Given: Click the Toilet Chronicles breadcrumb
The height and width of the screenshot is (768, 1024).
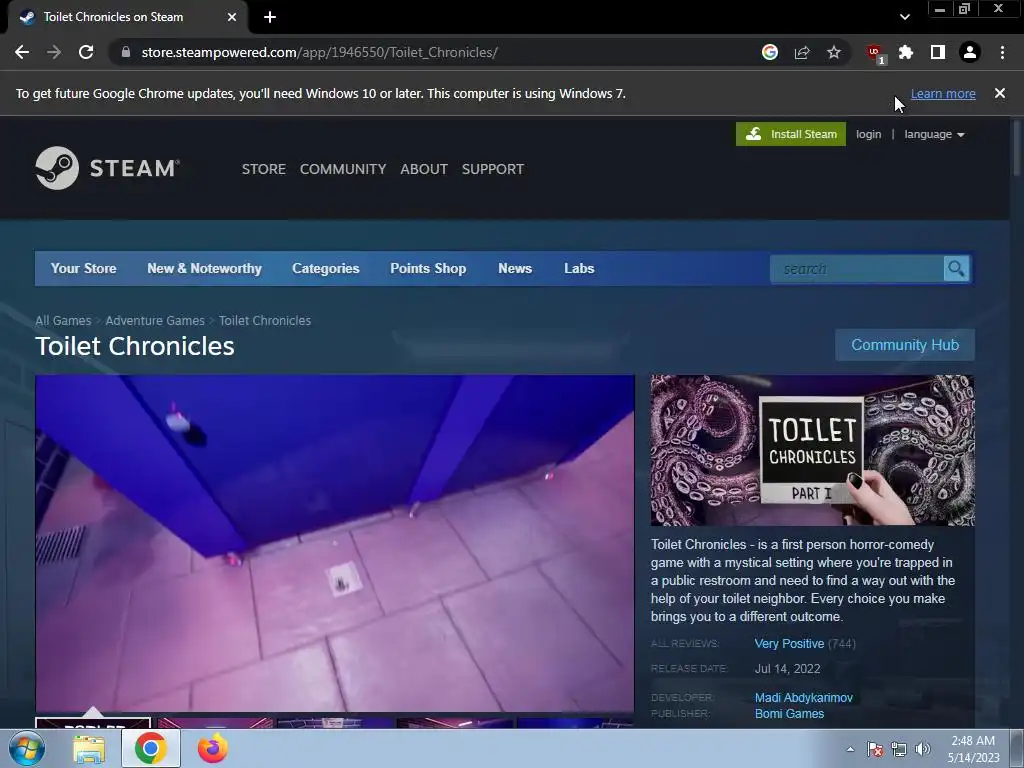Looking at the screenshot, I should pos(264,321).
